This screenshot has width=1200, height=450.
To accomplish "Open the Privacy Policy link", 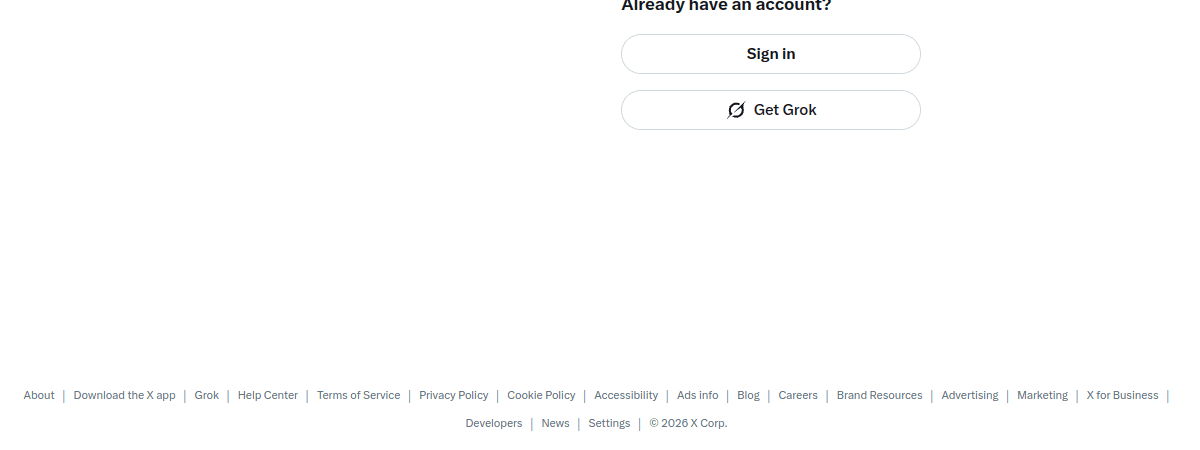I will pyautogui.click(x=453, y=395).
